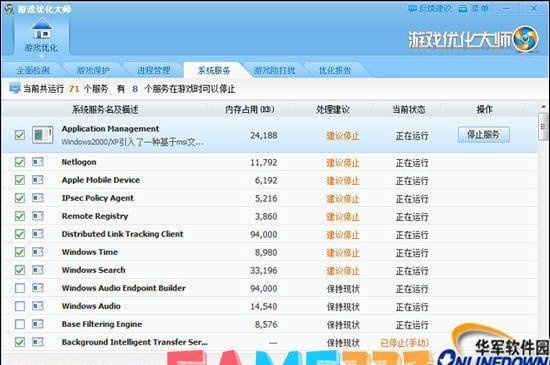Uncheck the Windows Search checkbox

20,270
